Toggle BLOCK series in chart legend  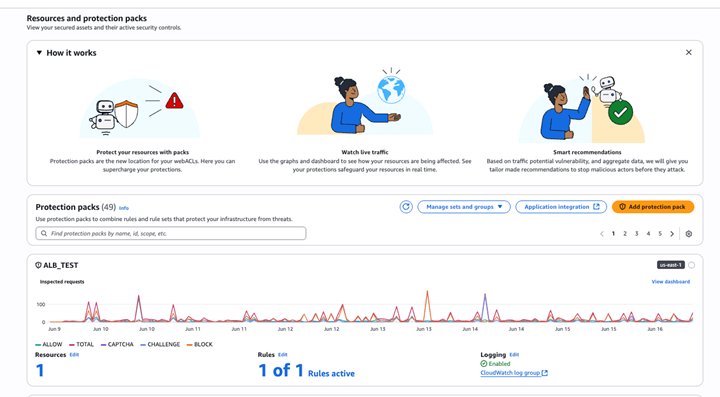(x=200, y=344)
